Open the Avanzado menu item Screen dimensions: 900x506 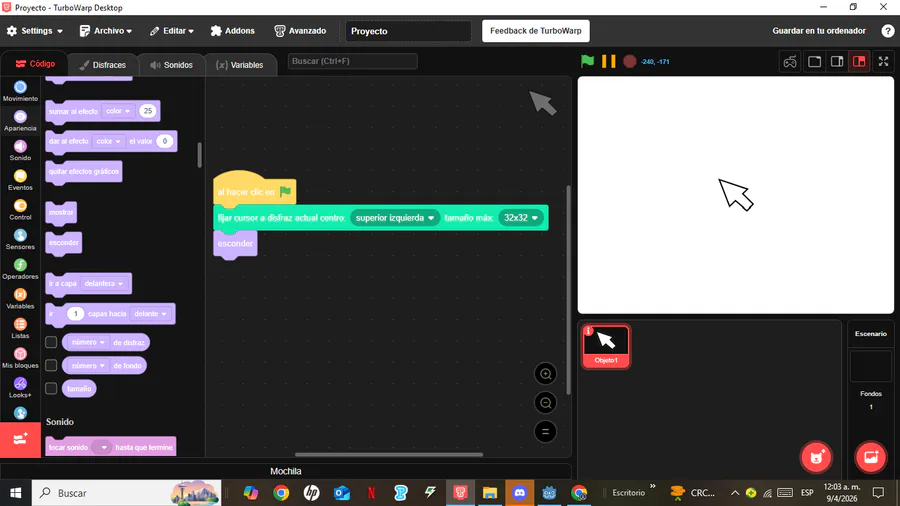click(300, 31)
